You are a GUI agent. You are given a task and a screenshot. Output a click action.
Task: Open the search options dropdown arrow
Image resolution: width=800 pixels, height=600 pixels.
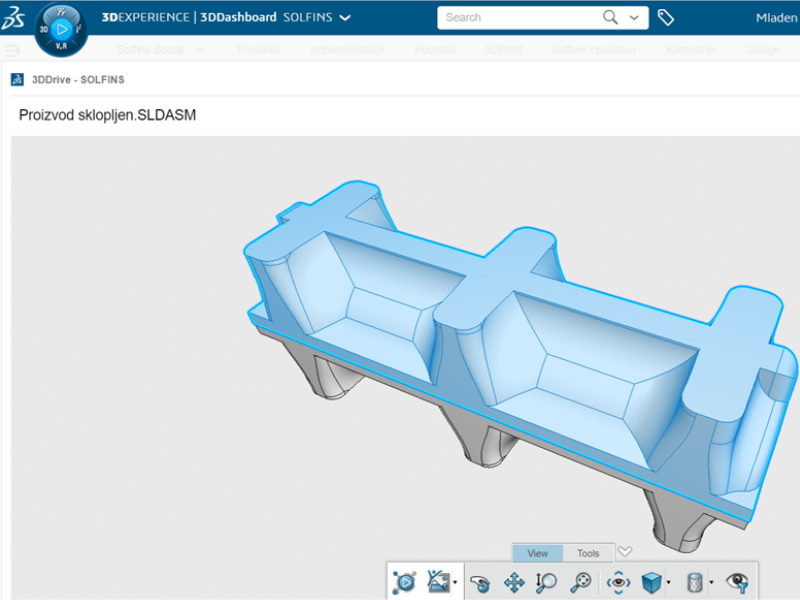634,18
